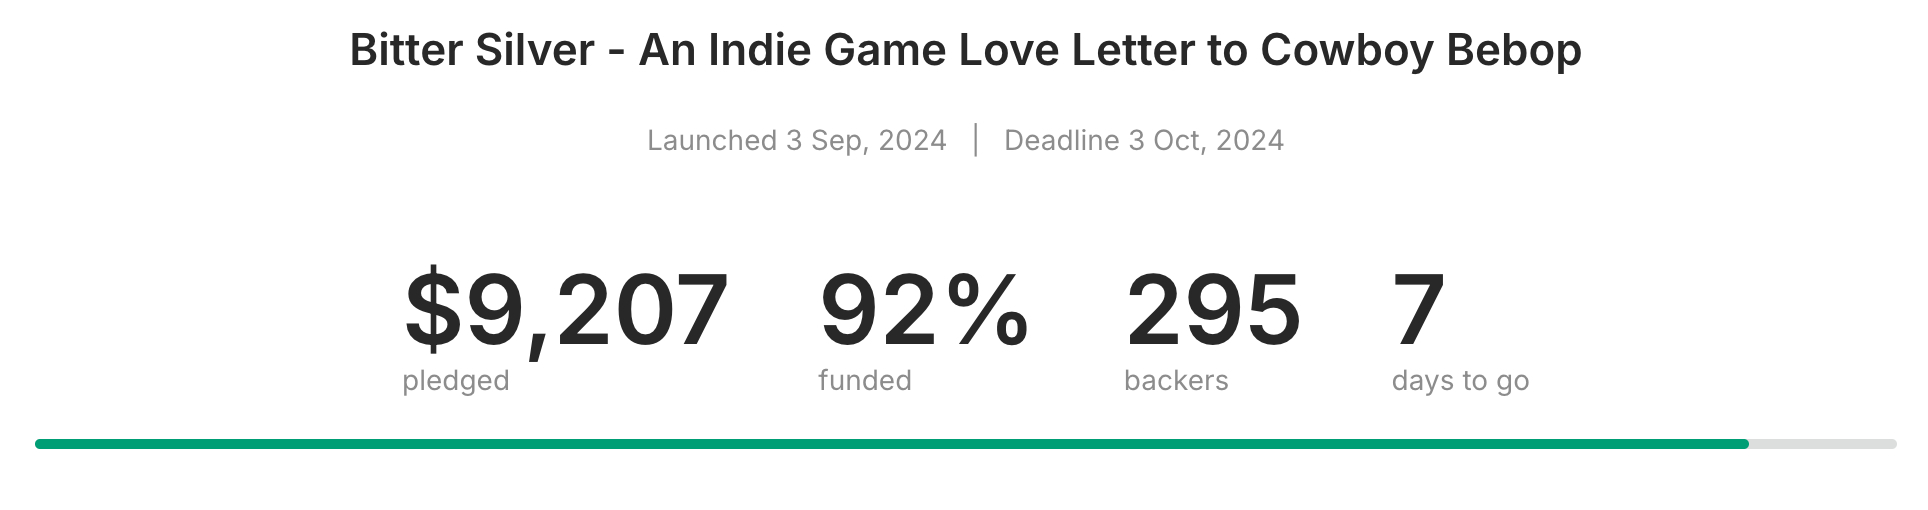1928x510 pixels.
Task: Click the green filled part of progress bar
Action: (x=890, y=444)
